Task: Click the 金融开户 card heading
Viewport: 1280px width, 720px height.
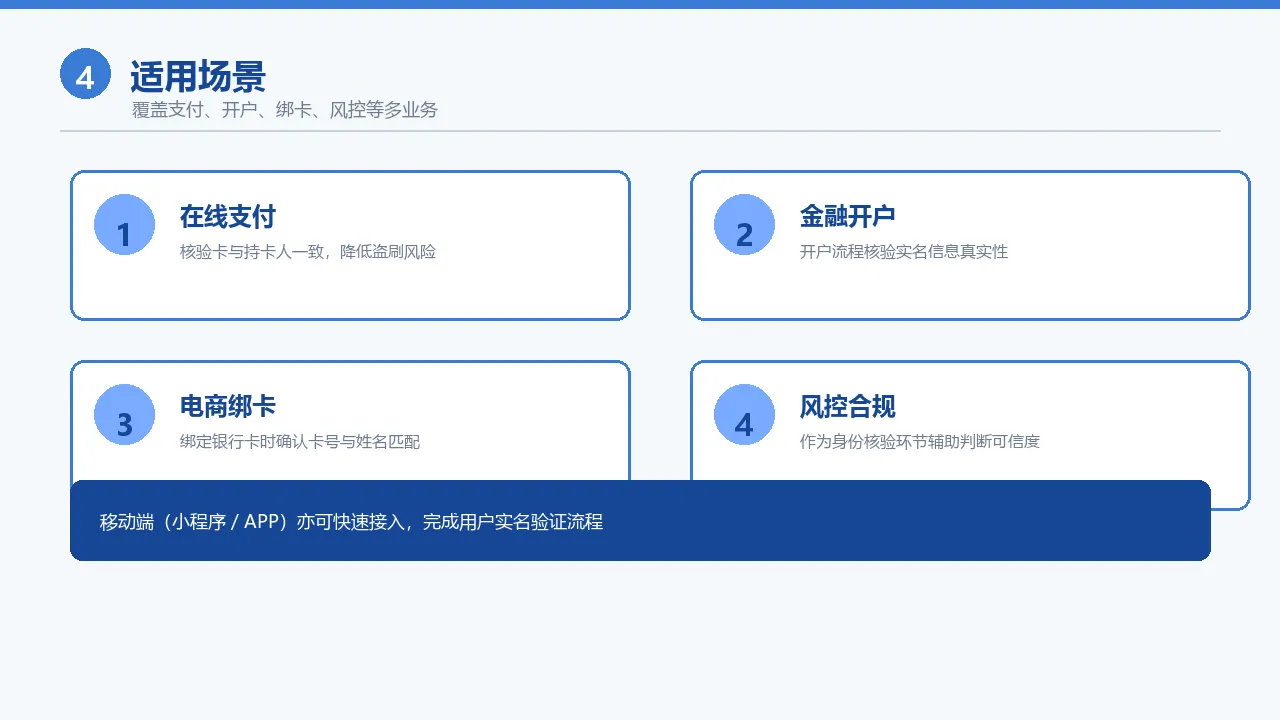Action: click(848, 216)
